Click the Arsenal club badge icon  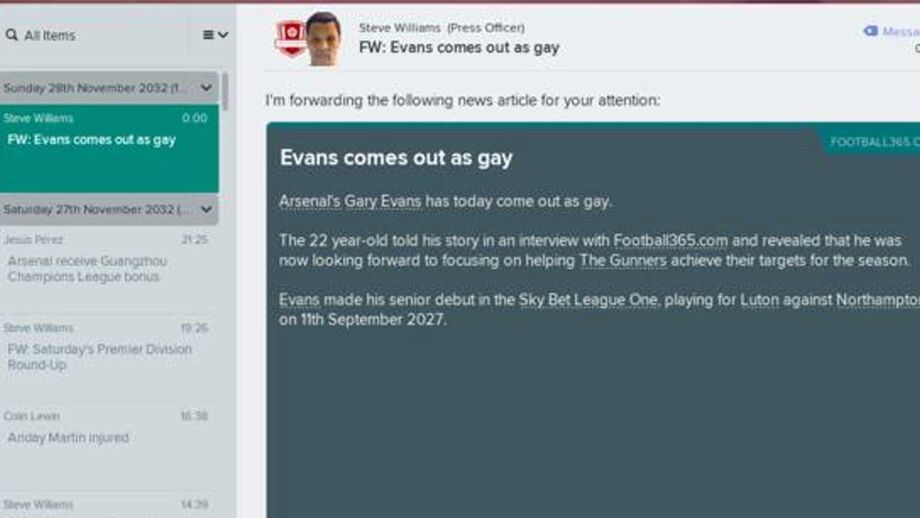tap(291, 39)
